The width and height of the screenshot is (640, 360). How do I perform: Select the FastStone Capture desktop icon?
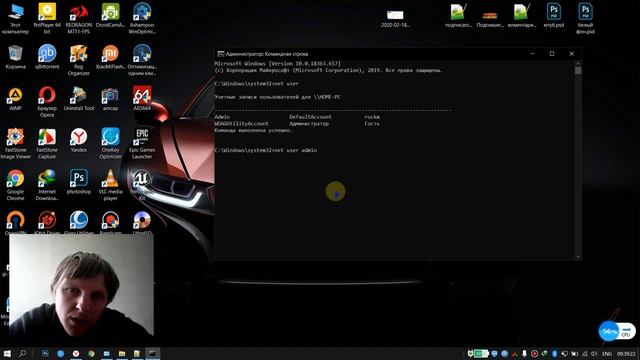pos(47,144)
